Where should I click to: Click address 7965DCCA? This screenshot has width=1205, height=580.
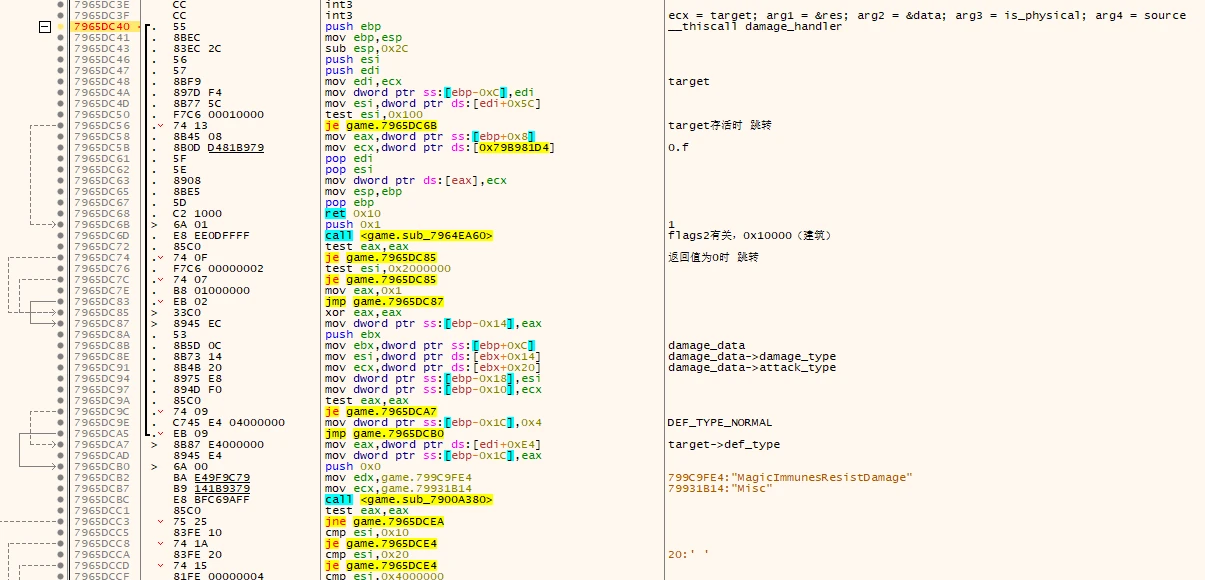pos(101,555)
